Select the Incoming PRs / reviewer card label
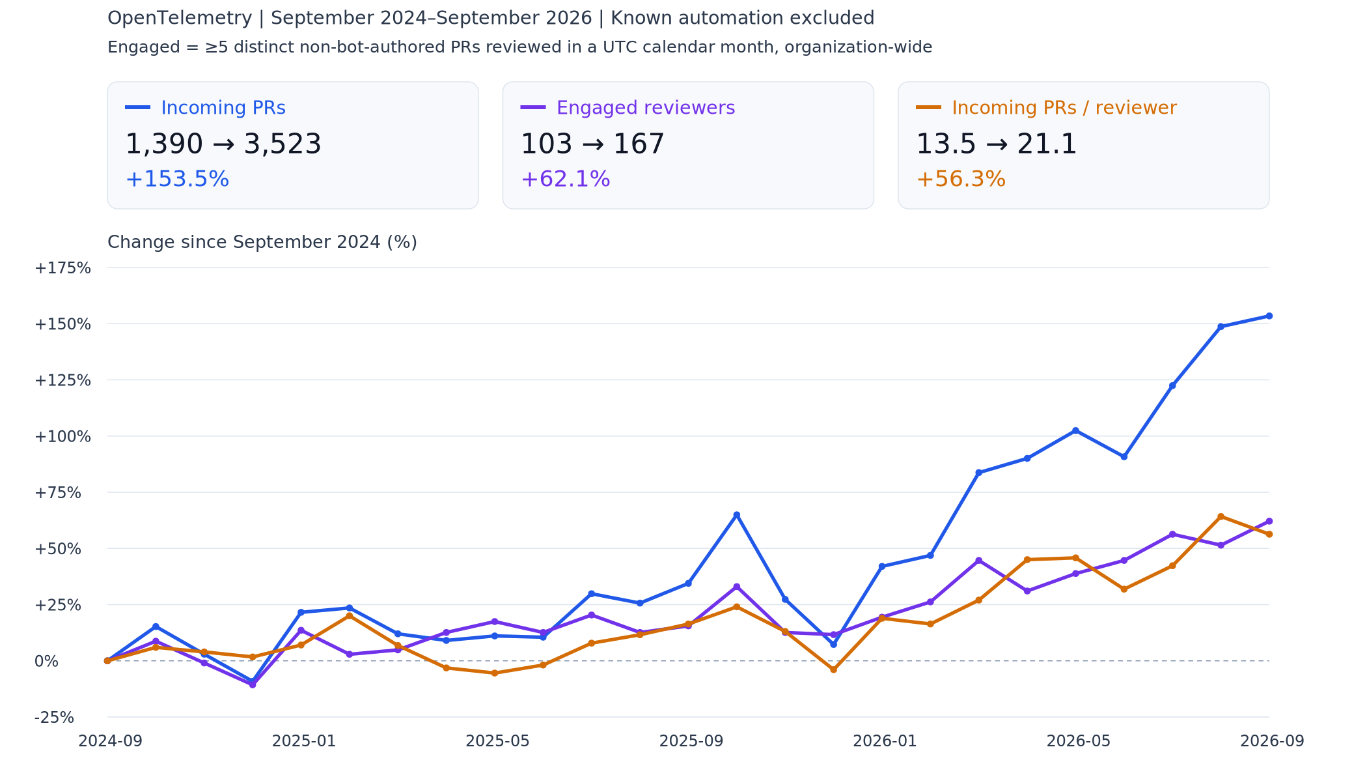Image resolution: width=1363 pixels, height=773 pixels. (x=1064, y=108)
